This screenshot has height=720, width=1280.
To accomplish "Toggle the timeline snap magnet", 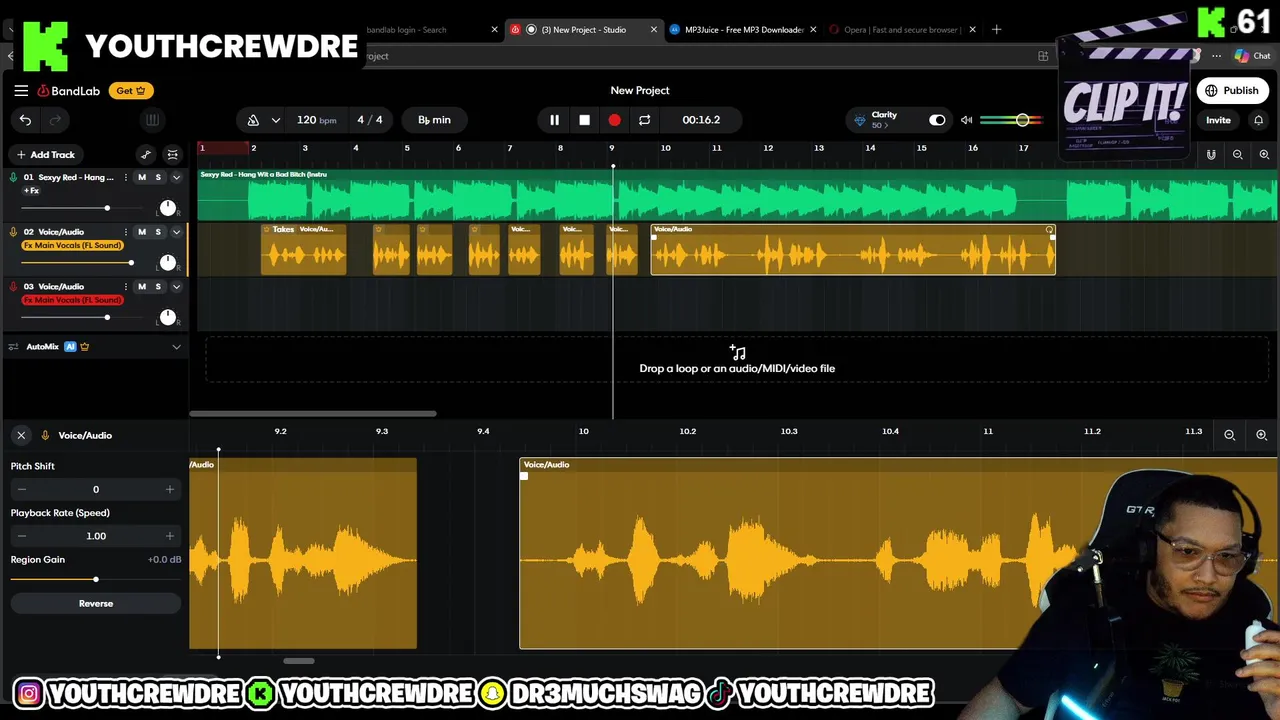I will (x=1211, y=155).
